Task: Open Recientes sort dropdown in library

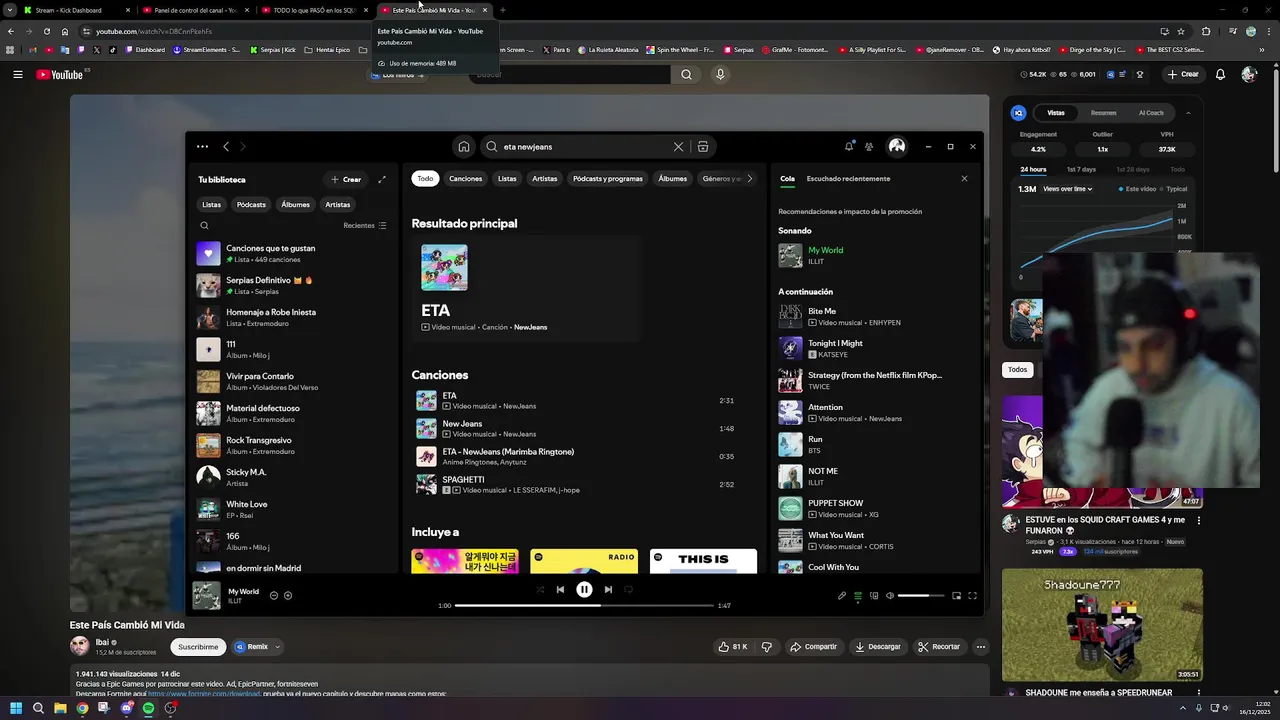Action: [x=364, y=226]
